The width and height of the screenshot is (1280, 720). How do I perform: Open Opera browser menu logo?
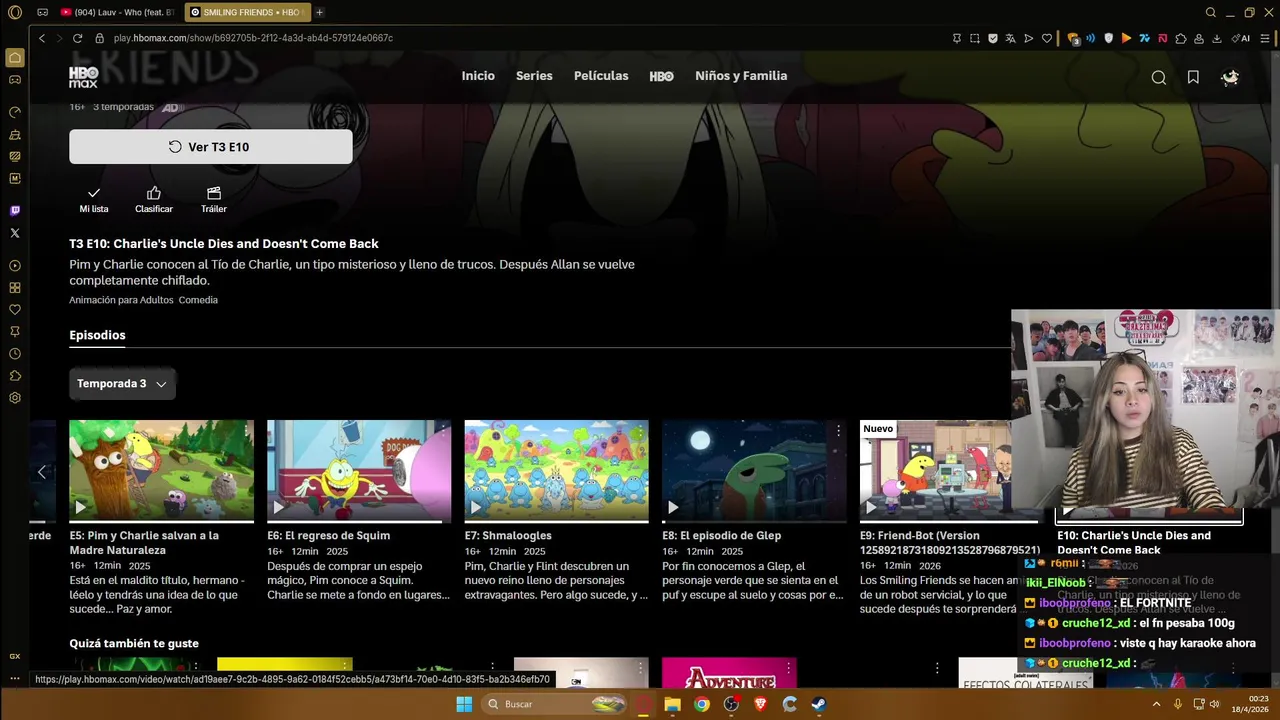point(15,12)
